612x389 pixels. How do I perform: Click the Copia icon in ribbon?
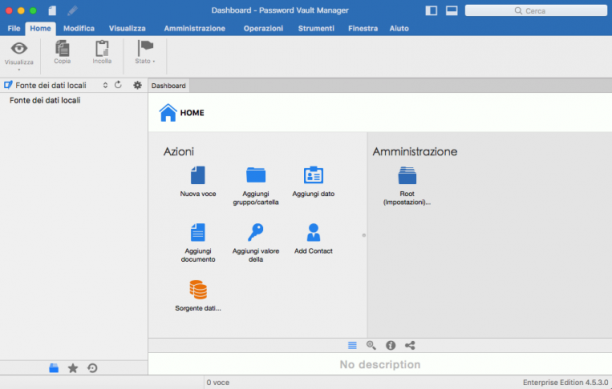tap(62, 49)
